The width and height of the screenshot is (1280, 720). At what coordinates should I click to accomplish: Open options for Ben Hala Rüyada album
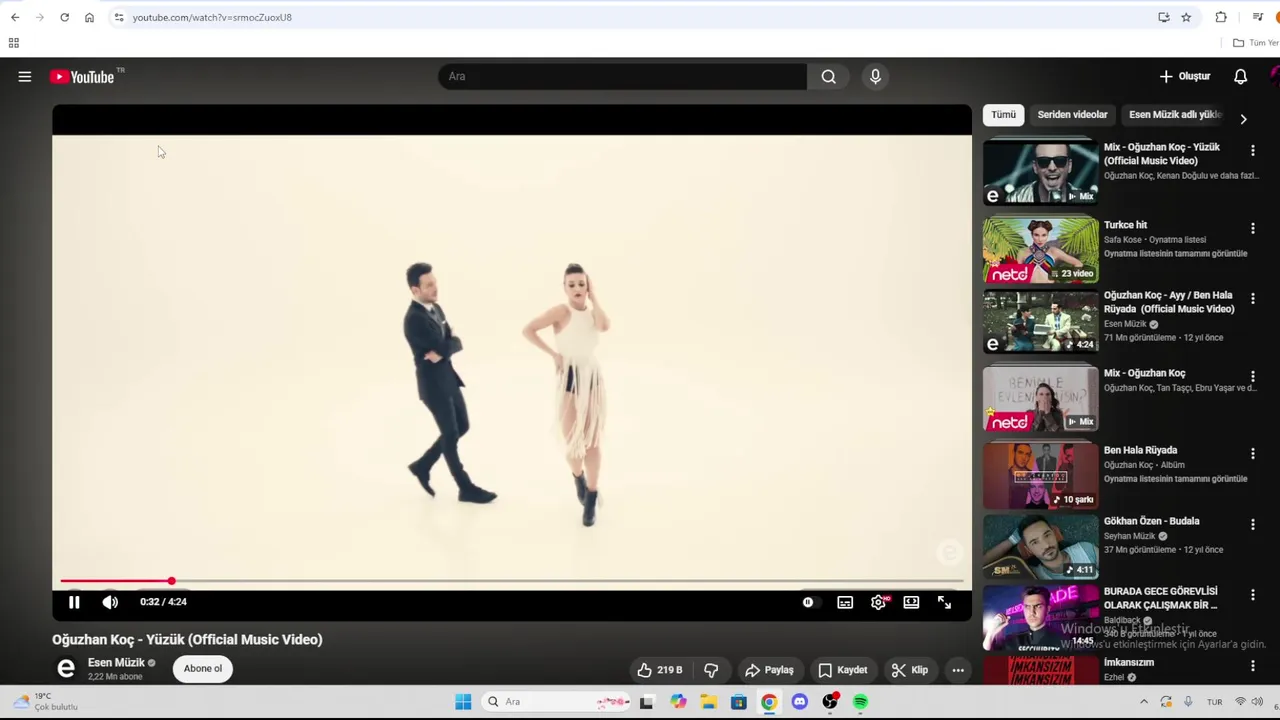point(1252,453)
